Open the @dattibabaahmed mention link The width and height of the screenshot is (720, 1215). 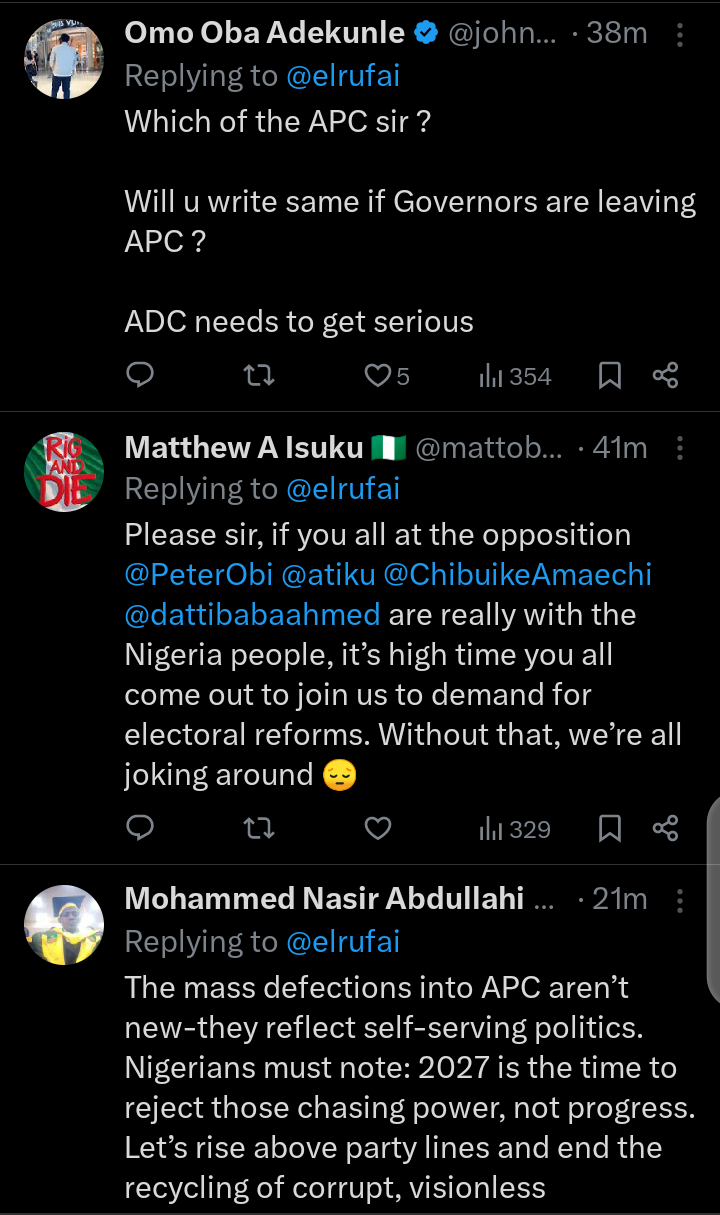pyautogui.click(x=252, y=615)
